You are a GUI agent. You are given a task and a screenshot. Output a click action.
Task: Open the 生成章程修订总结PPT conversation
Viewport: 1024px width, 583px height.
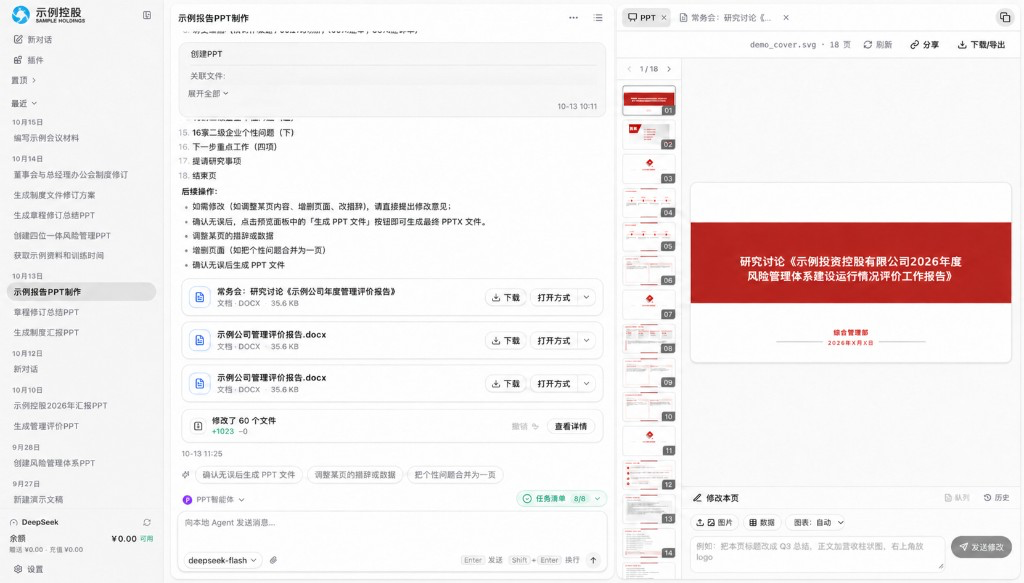tap(54, 215)
